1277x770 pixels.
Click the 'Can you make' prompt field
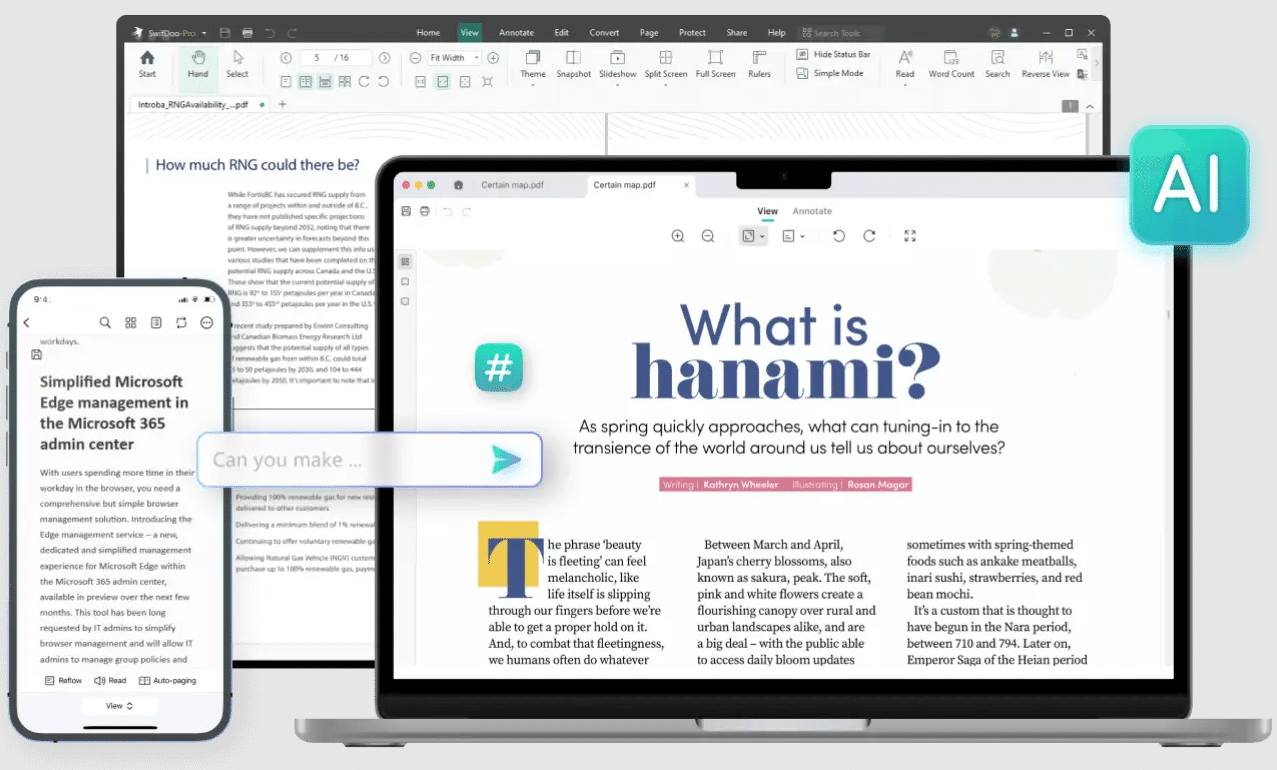(x=340, y=460)
